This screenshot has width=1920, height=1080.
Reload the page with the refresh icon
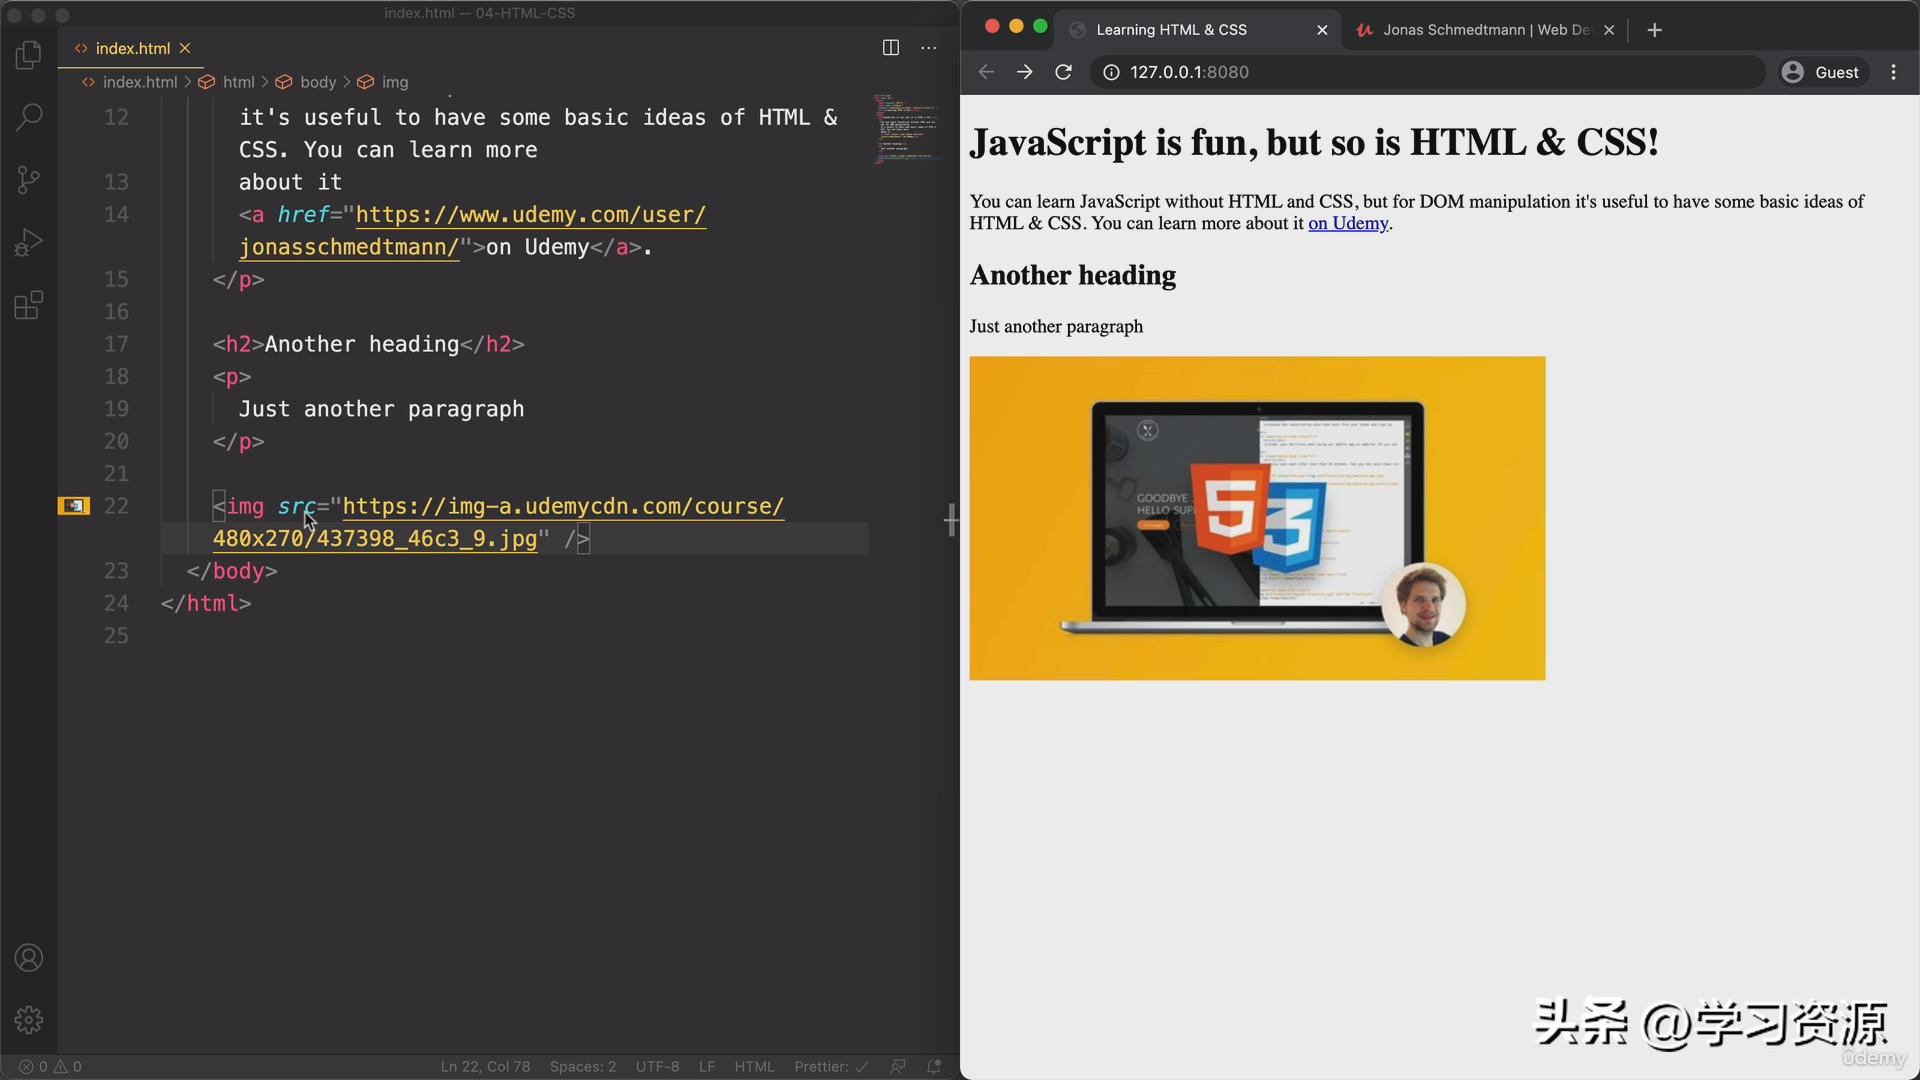(1063, 71)
